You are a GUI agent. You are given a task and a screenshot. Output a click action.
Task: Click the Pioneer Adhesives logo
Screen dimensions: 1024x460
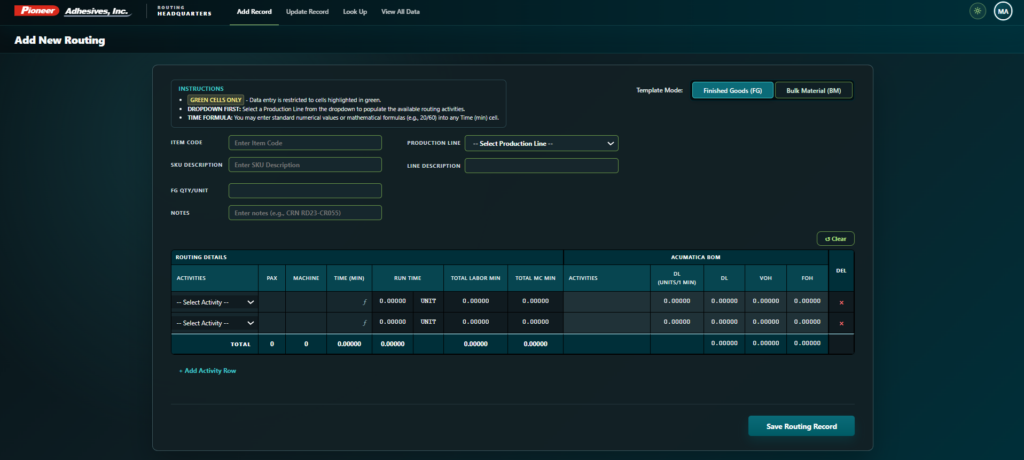[x=72, y=11]
